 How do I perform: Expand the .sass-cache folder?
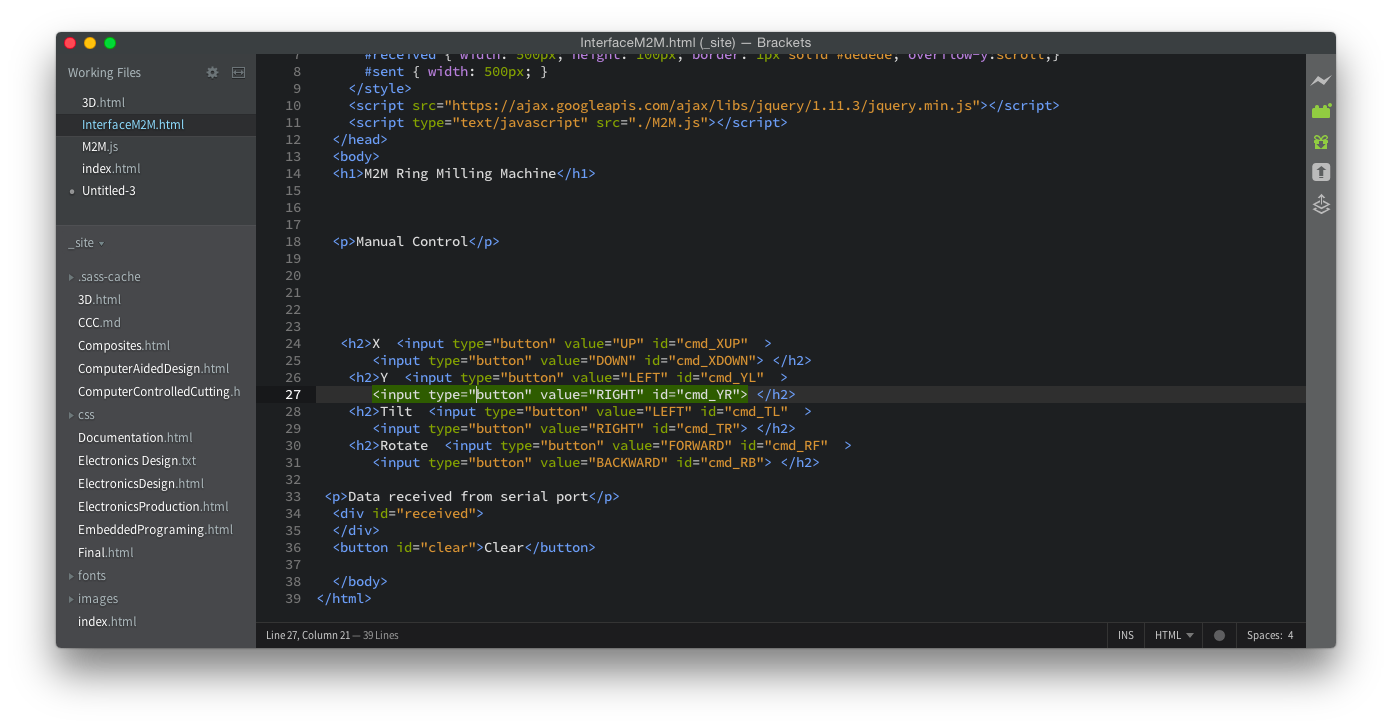click(x=109, y=277)
